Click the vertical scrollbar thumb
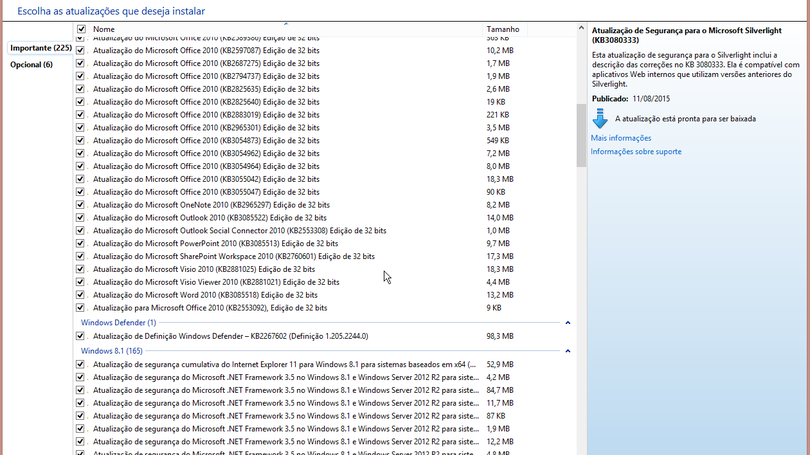Image resolution: width=810 pixels, height=455 pixels. [x=581, y=135]
